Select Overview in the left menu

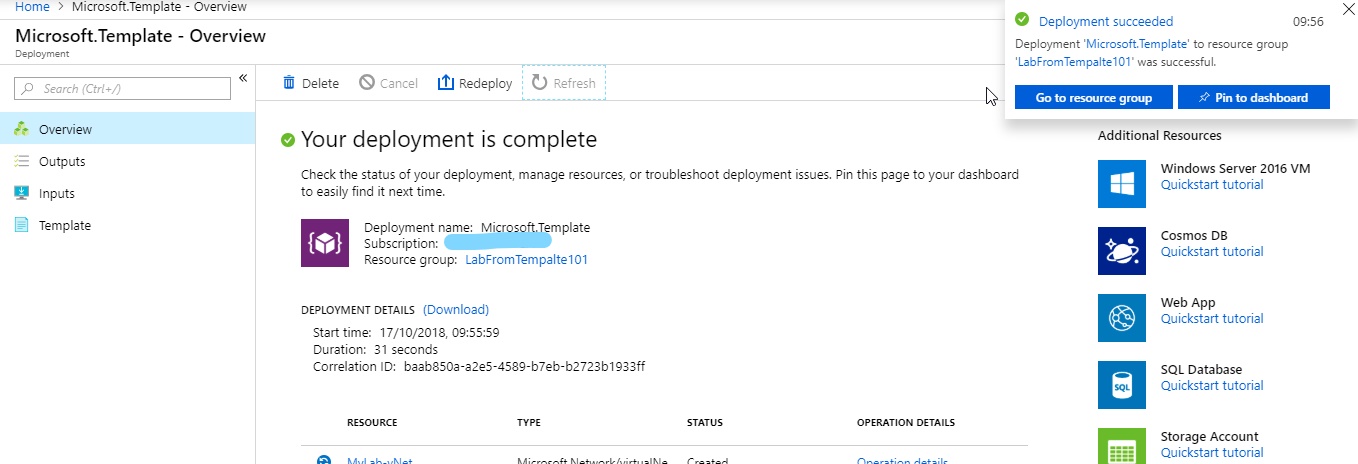point(128,129)
